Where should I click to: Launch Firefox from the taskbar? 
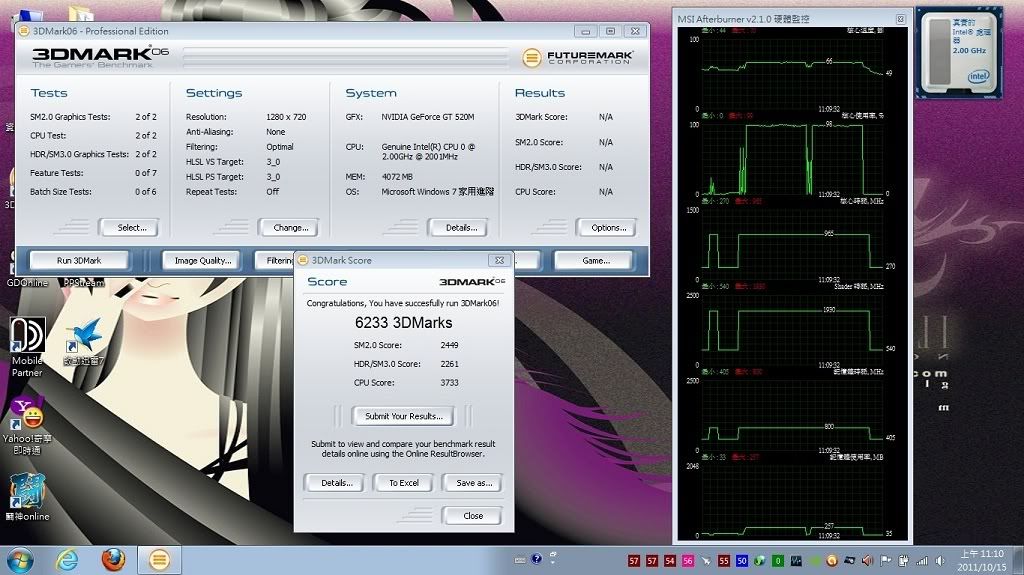click(113, 560)
